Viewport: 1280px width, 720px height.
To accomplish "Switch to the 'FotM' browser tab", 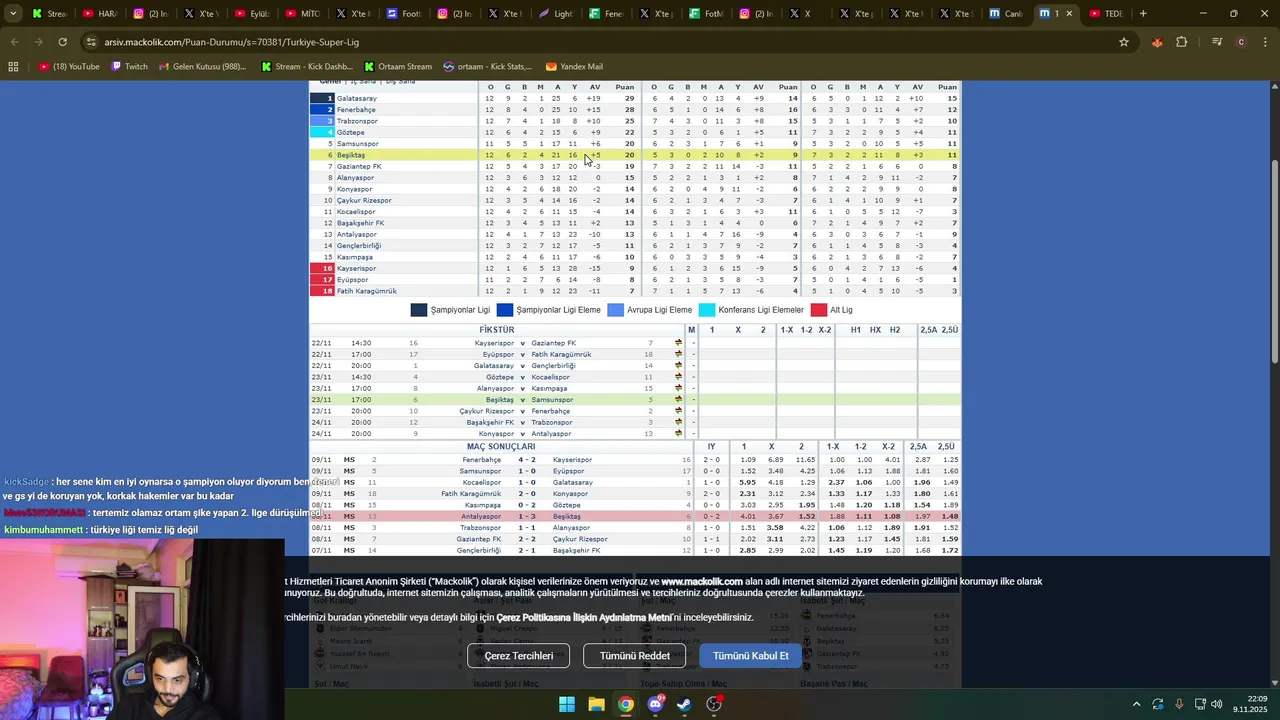I will (x=707, y=14).
